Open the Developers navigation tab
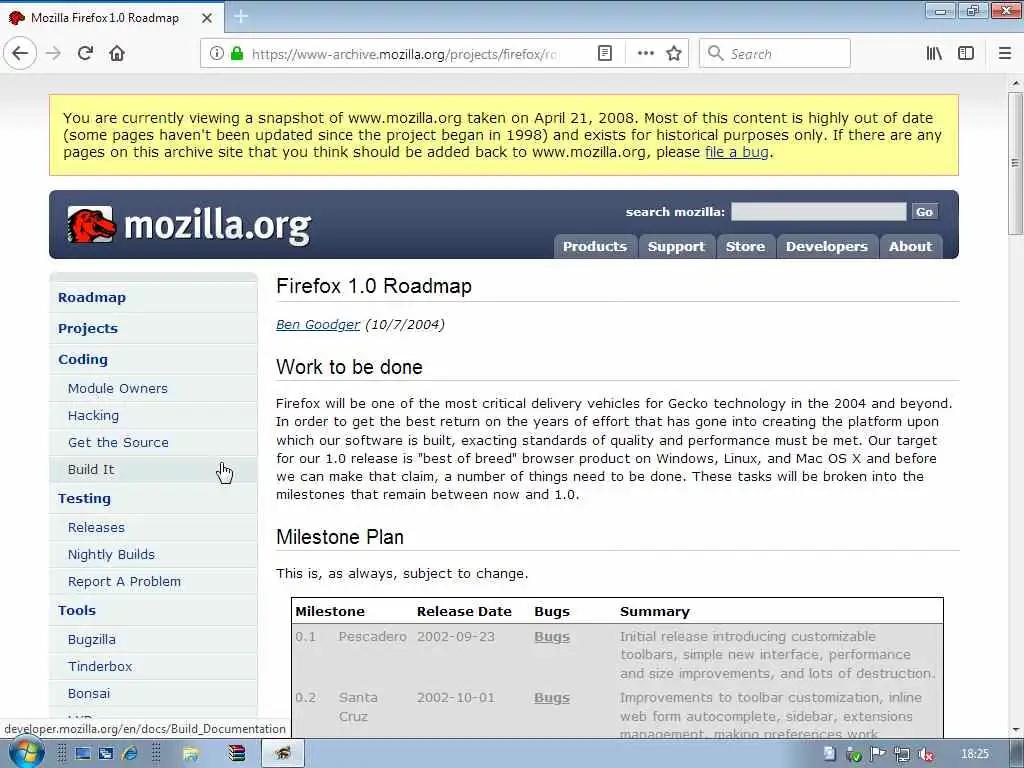Image resolution: width=1024 pixels, height=768 pixels. coord(827,246)
